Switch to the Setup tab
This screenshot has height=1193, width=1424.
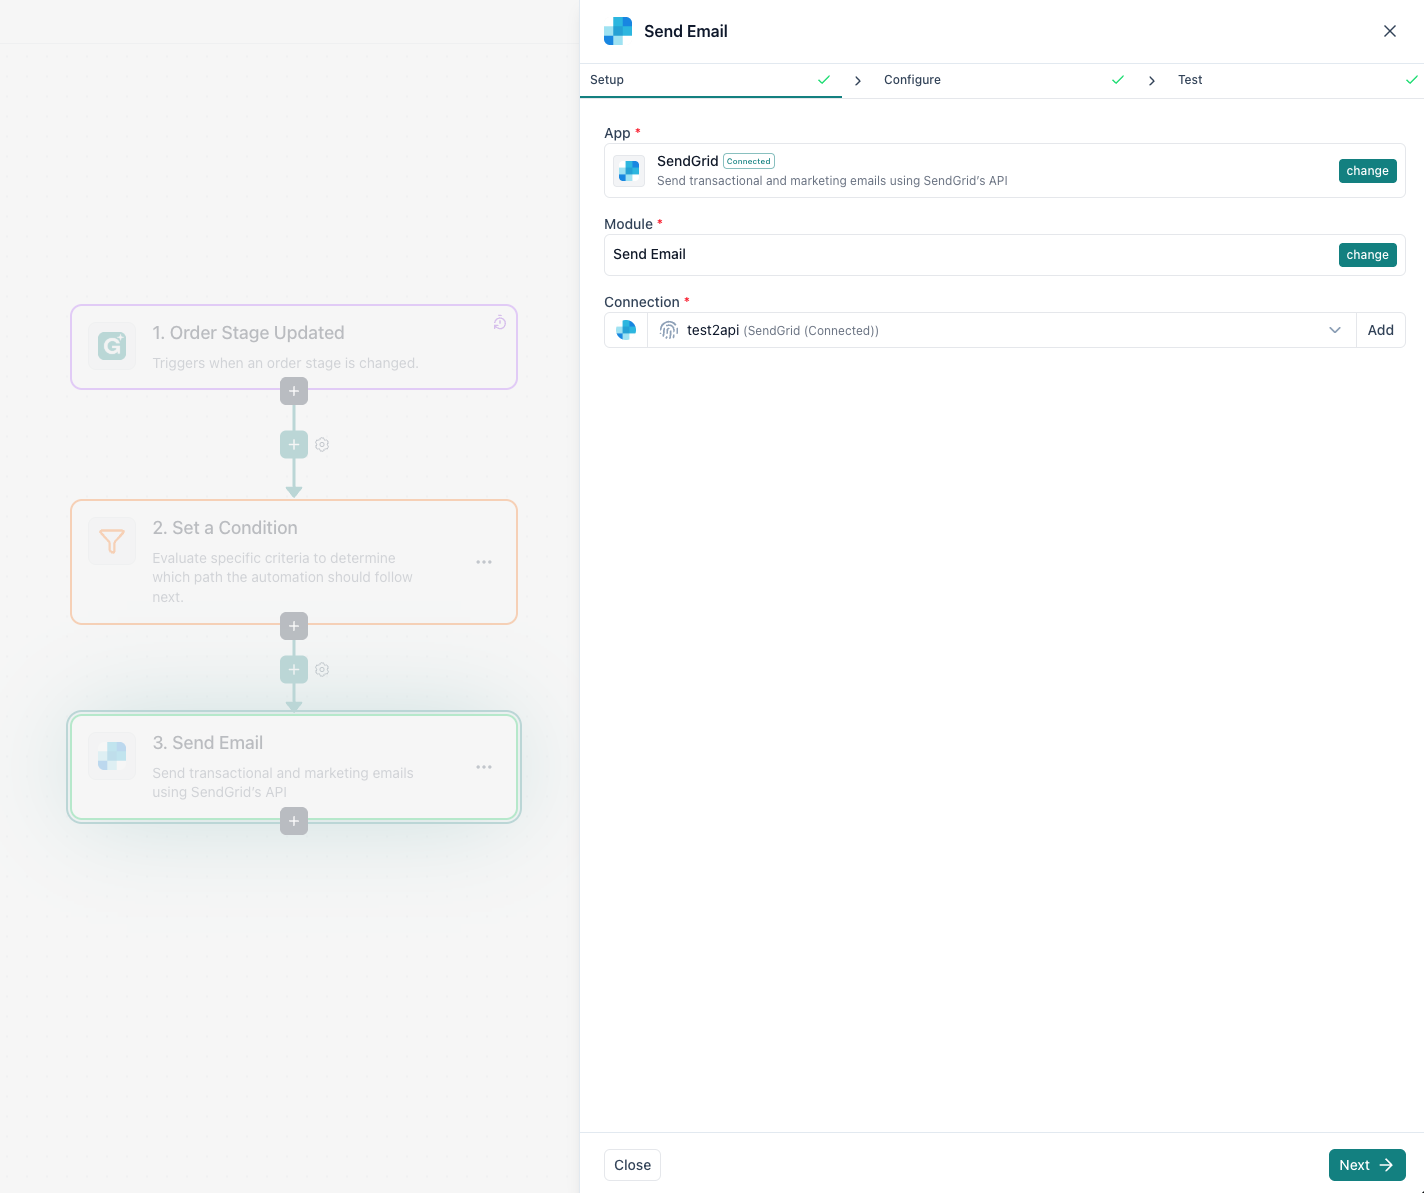(x=607, y=80)
